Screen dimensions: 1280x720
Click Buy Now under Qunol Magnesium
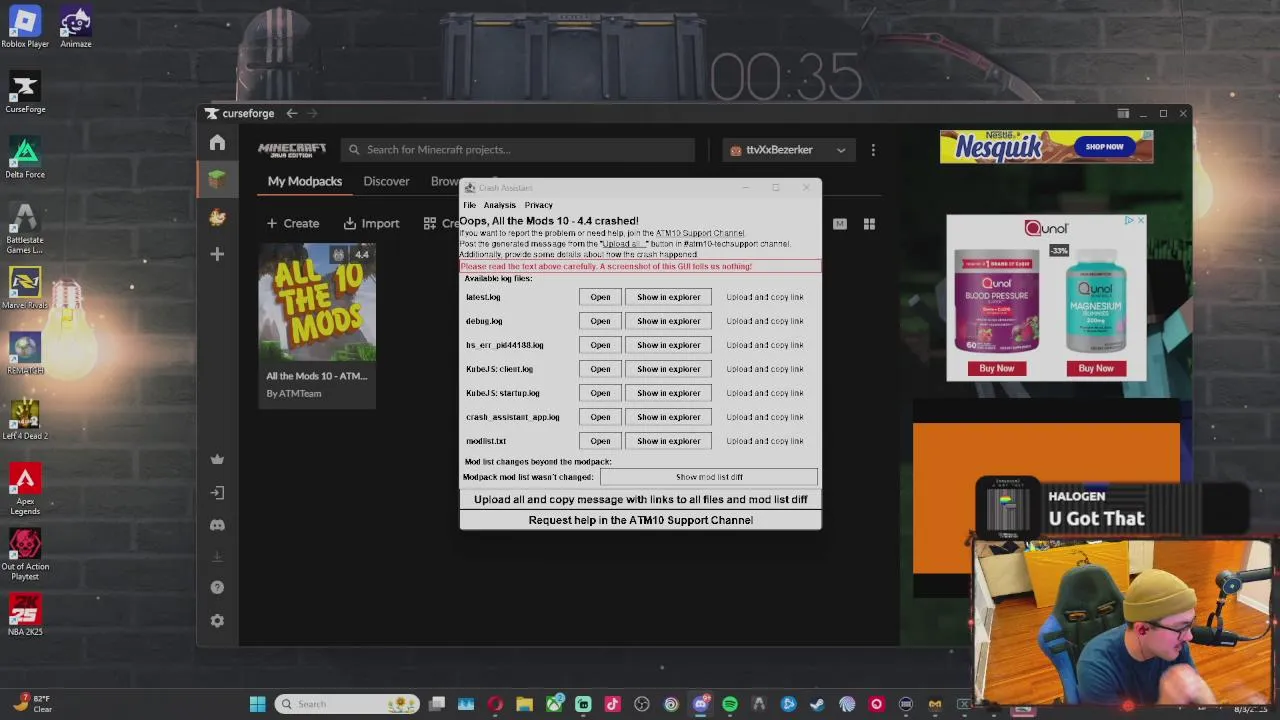1096,368
